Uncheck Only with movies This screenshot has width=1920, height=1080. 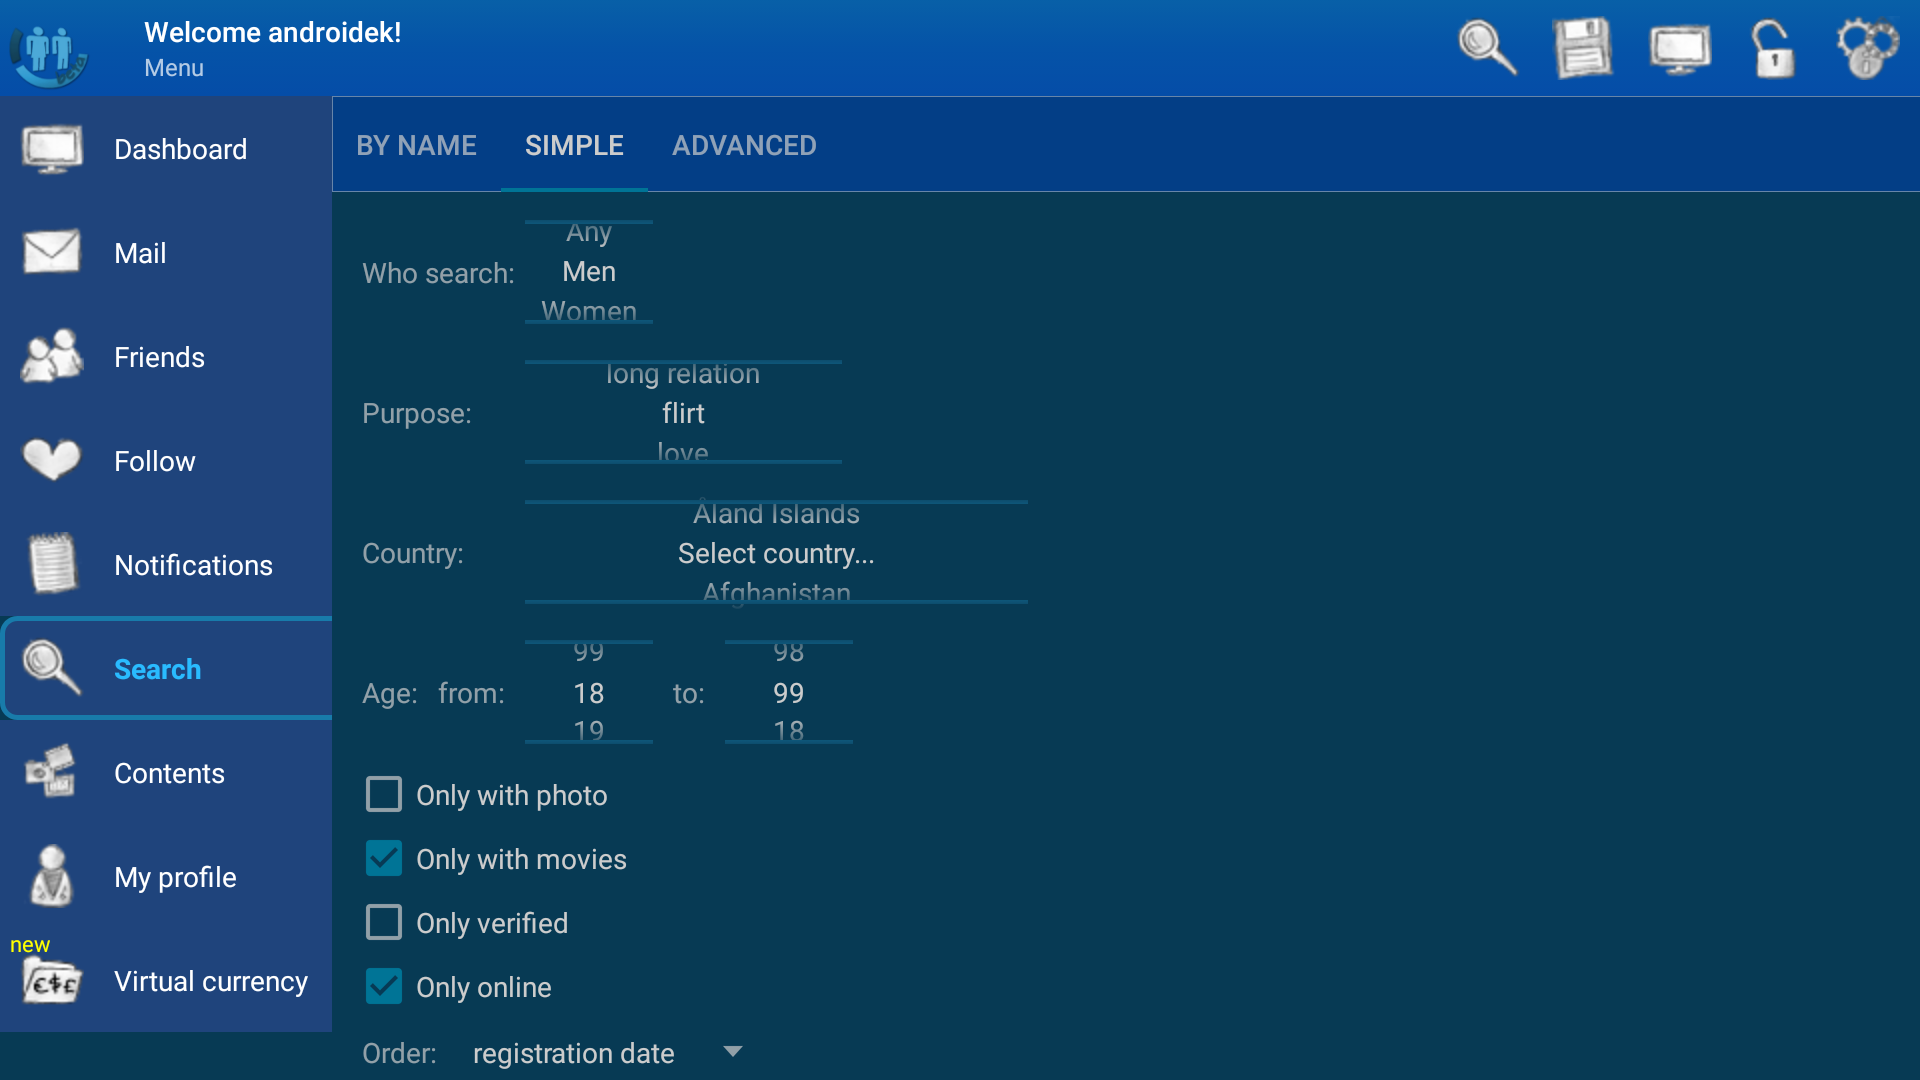[384, 859]
